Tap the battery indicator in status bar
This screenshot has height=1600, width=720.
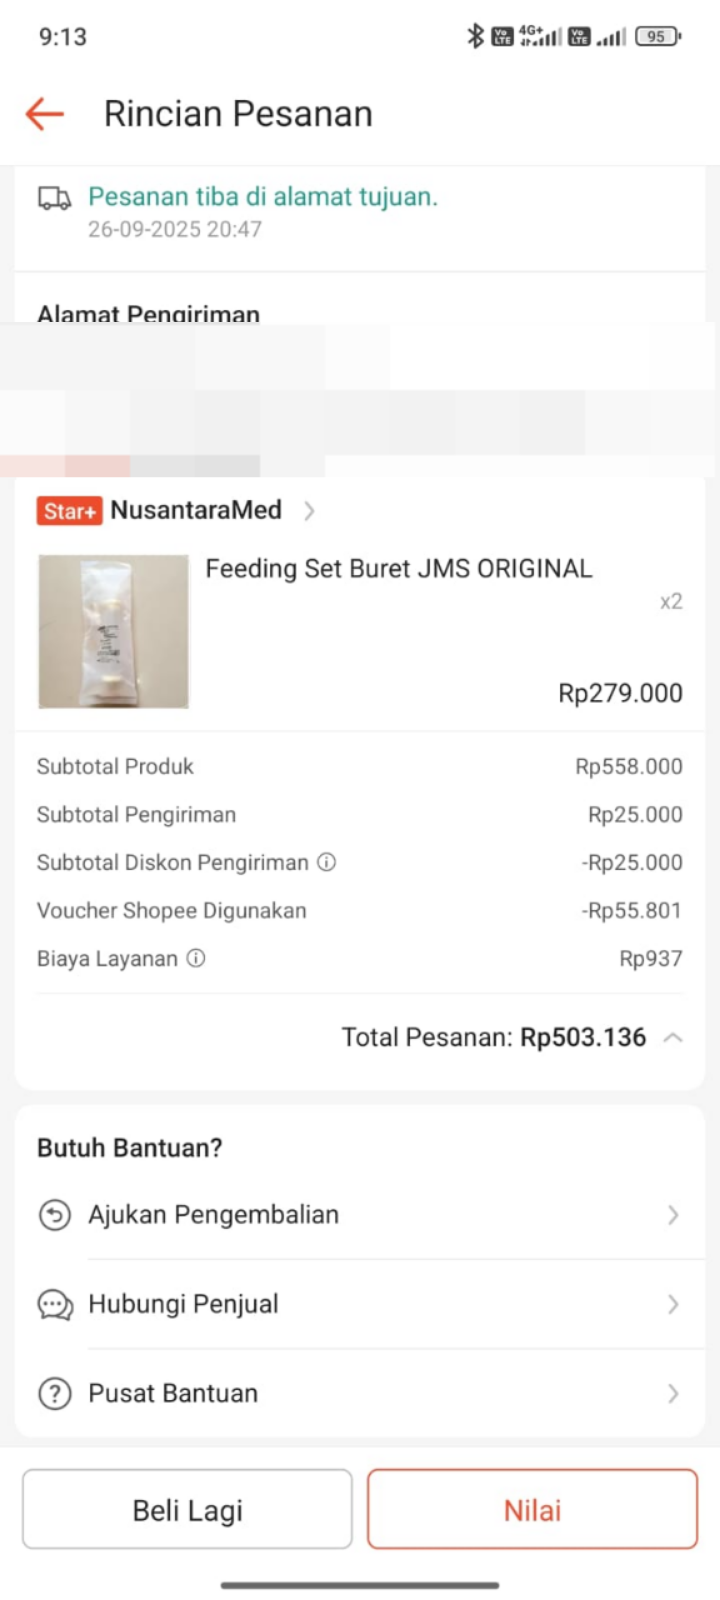[x=657, y=37]
